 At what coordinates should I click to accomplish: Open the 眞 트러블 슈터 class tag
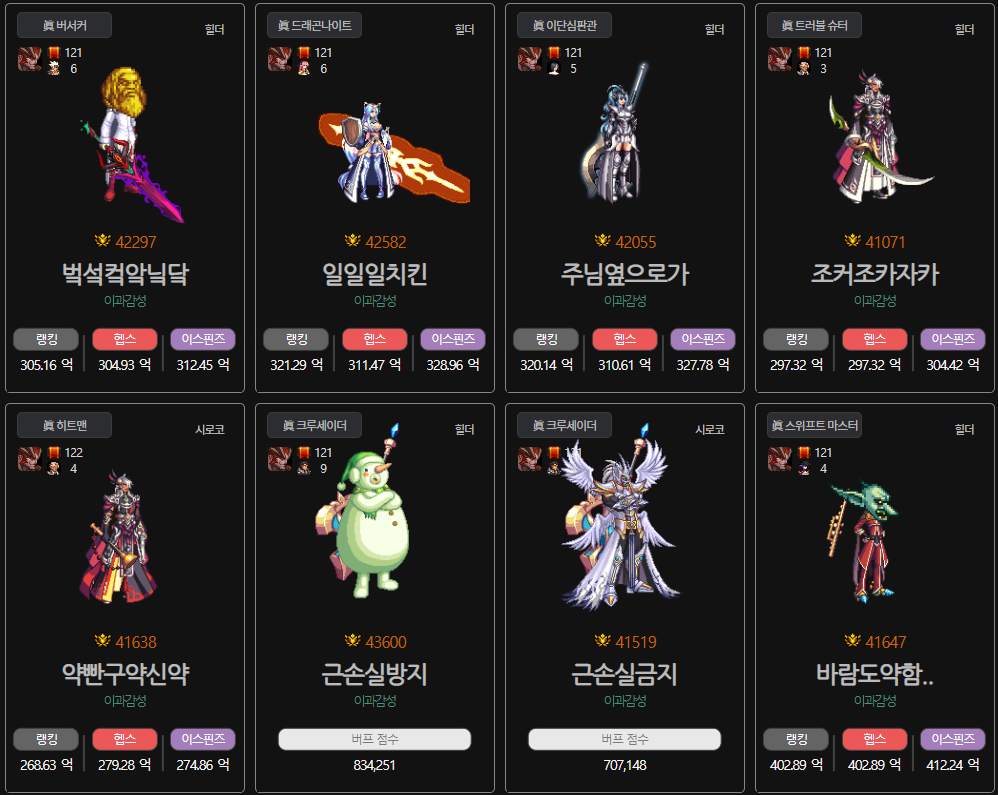(814, 25)
